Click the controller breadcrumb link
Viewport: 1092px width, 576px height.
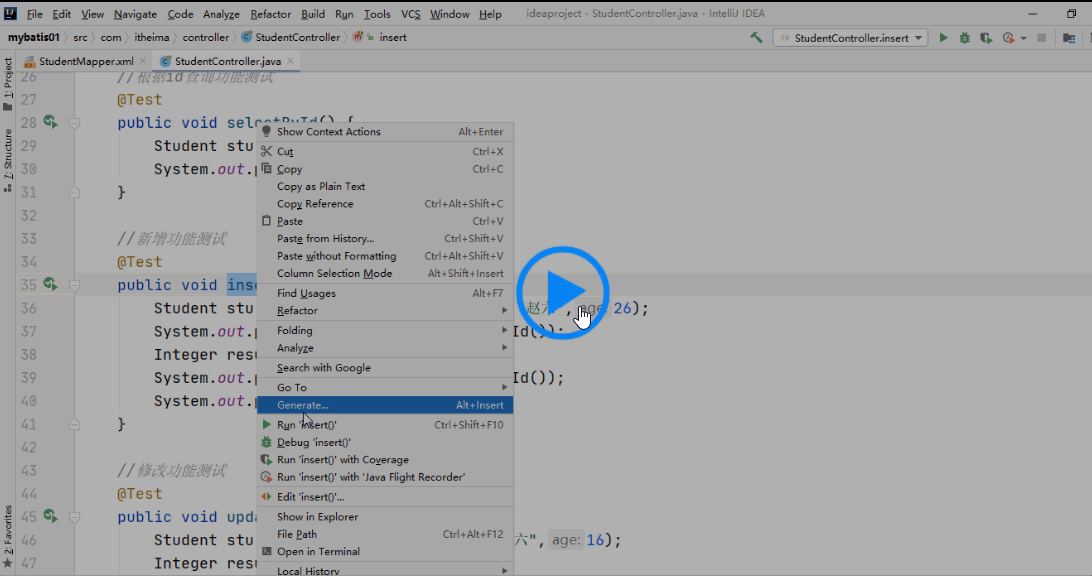pyautogui.click(x=205, y=37)
